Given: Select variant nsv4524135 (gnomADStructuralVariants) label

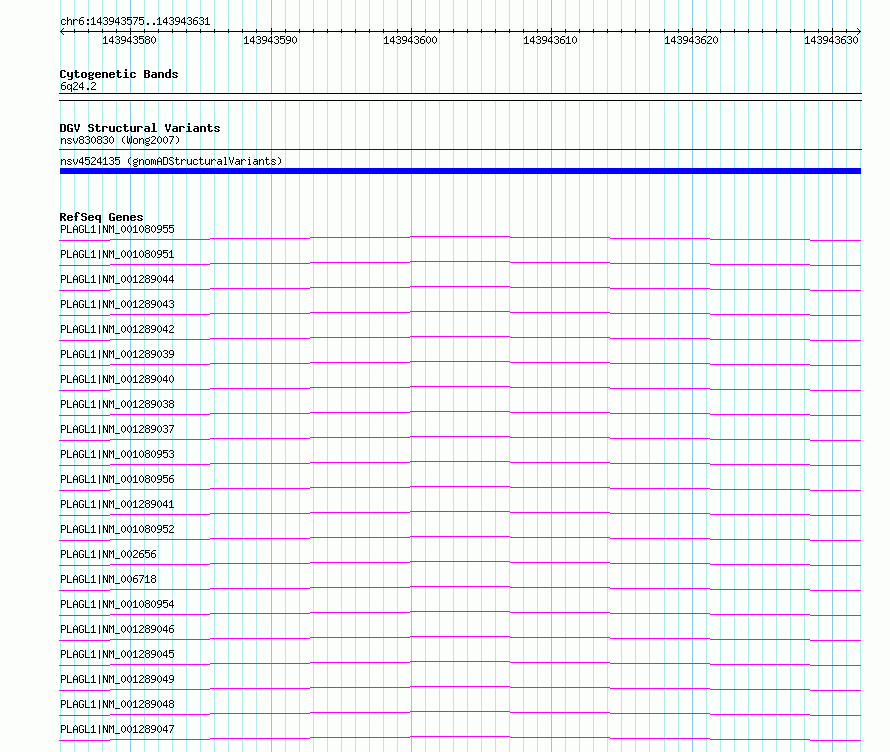Looking at the screenshot, I should tap(171, 161).
